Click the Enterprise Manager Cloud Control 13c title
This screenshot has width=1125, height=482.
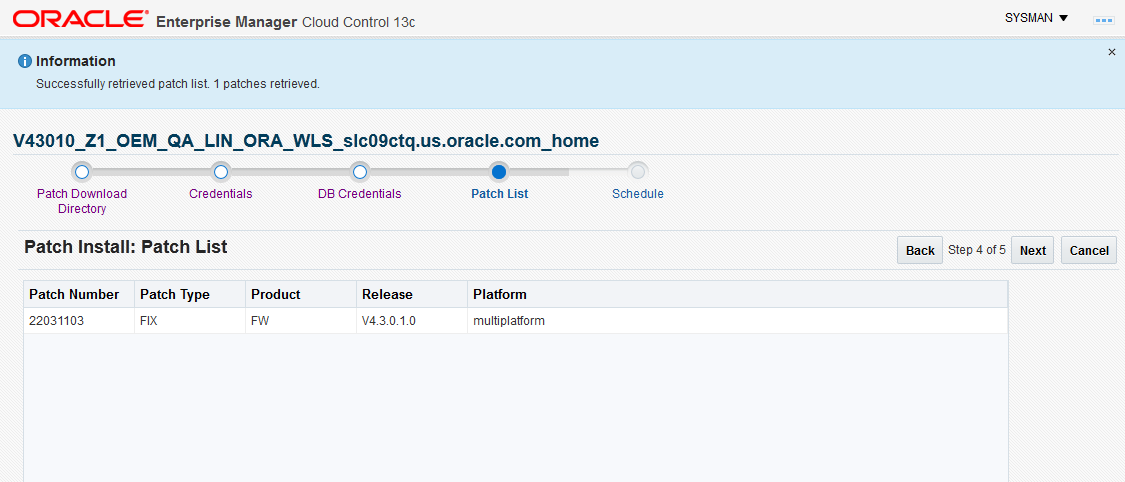click(x=286, y=22)
